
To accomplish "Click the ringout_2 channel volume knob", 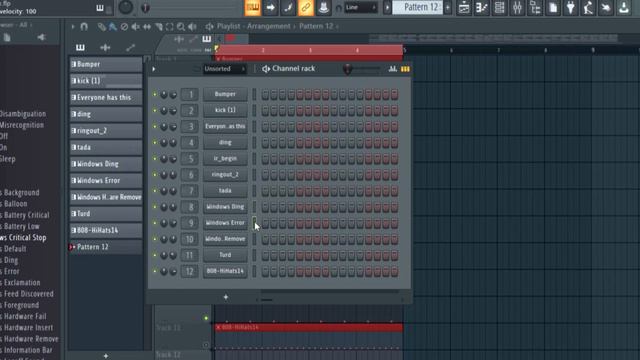I will [173, 175].
